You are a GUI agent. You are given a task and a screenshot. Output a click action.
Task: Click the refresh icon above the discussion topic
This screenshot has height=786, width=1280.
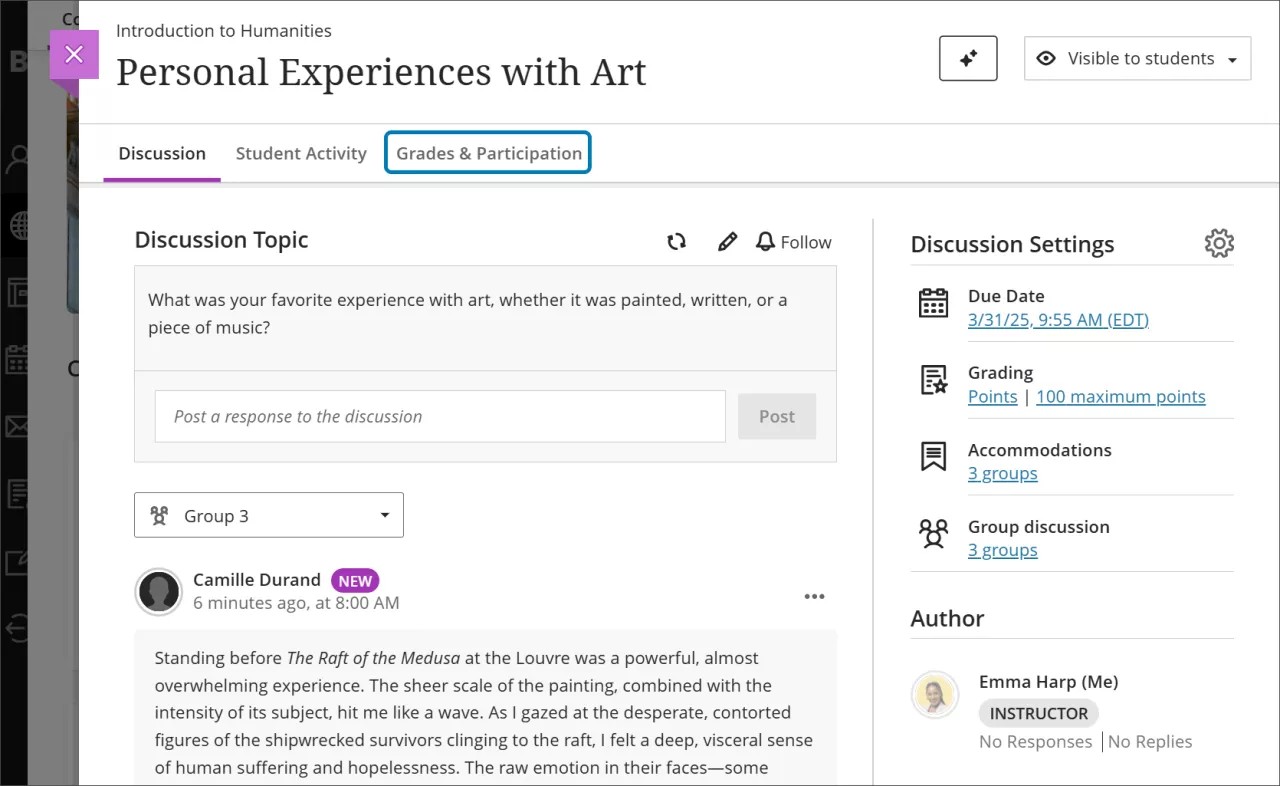click(x=676, y=241)
